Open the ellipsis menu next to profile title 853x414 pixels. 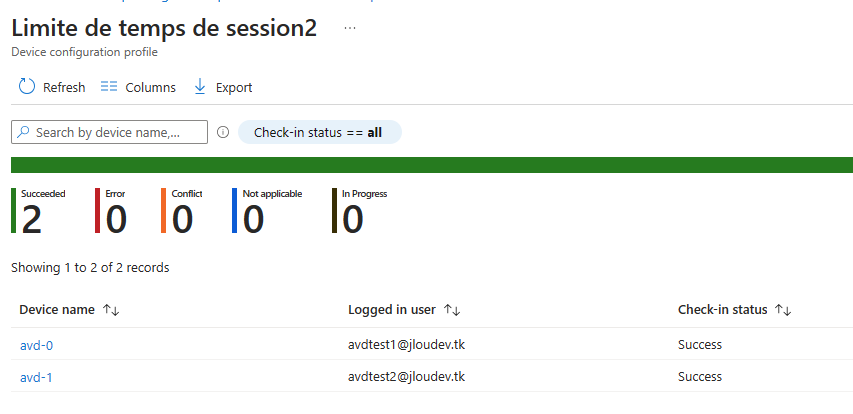[350, 28]
